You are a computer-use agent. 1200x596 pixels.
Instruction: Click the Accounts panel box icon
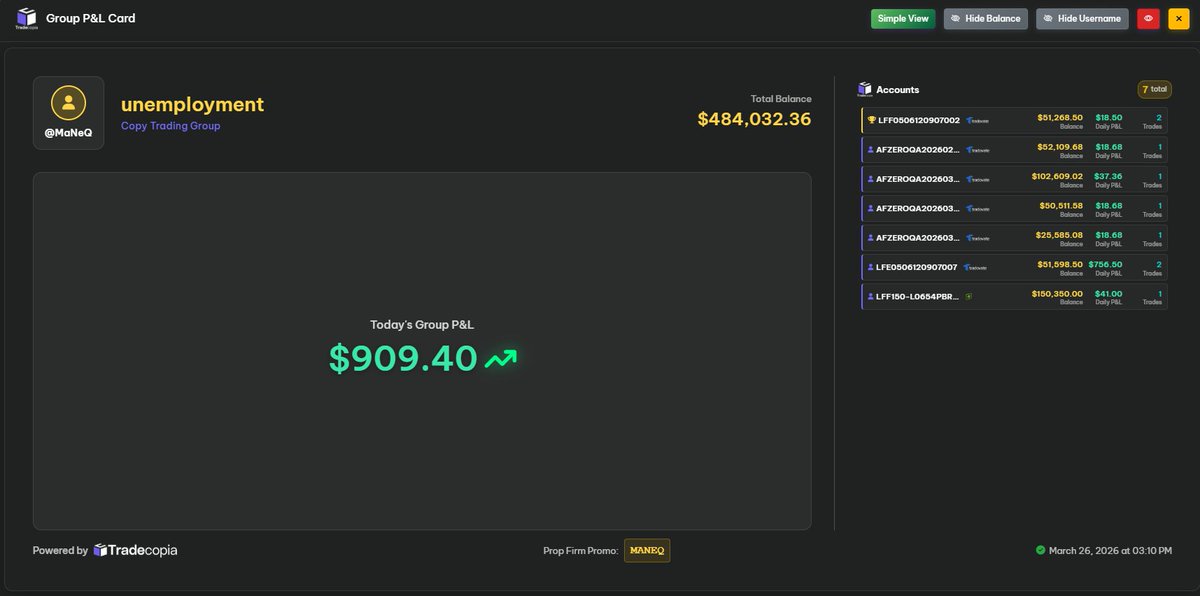click(x=865, y=89)
